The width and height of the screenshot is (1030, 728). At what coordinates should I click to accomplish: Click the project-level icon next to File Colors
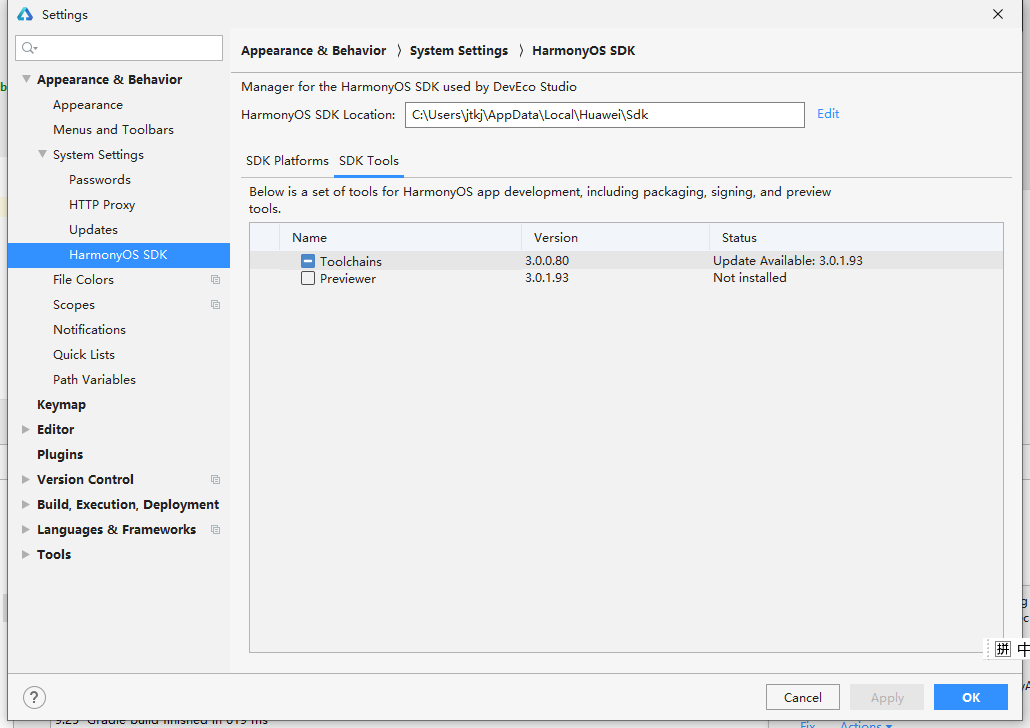click(215, 280)
